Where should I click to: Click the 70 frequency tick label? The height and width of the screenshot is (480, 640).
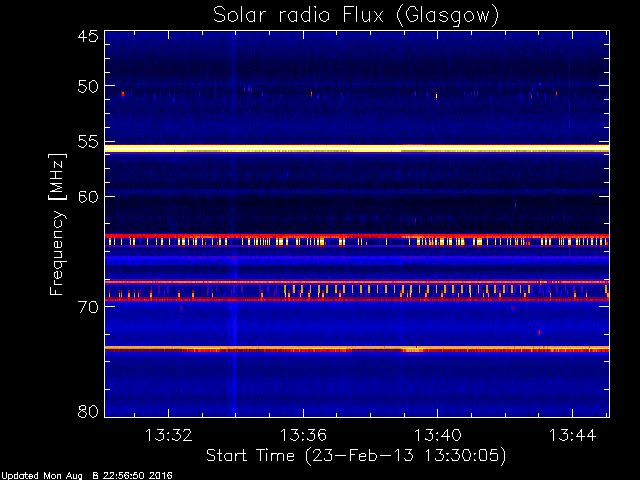(88, 307)
